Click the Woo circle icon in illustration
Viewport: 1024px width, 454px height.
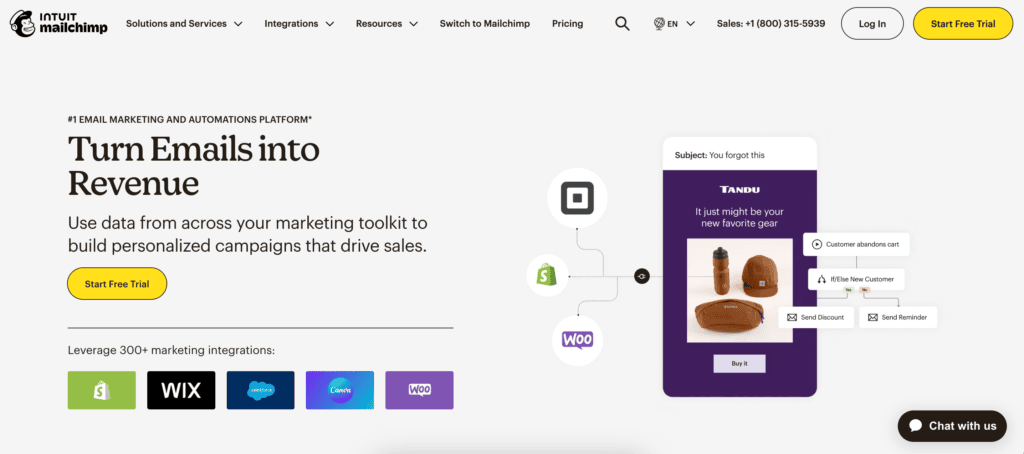(x=577, y=340)
